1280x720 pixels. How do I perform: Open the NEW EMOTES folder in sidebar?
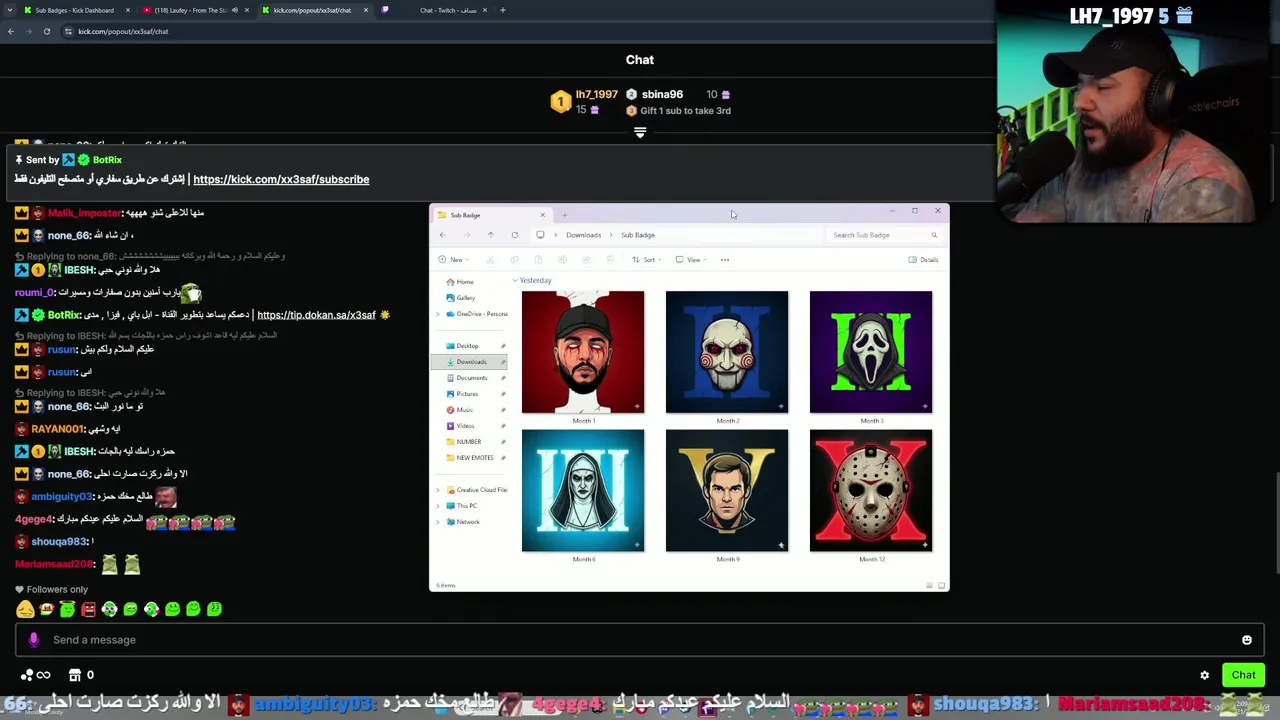474,458
